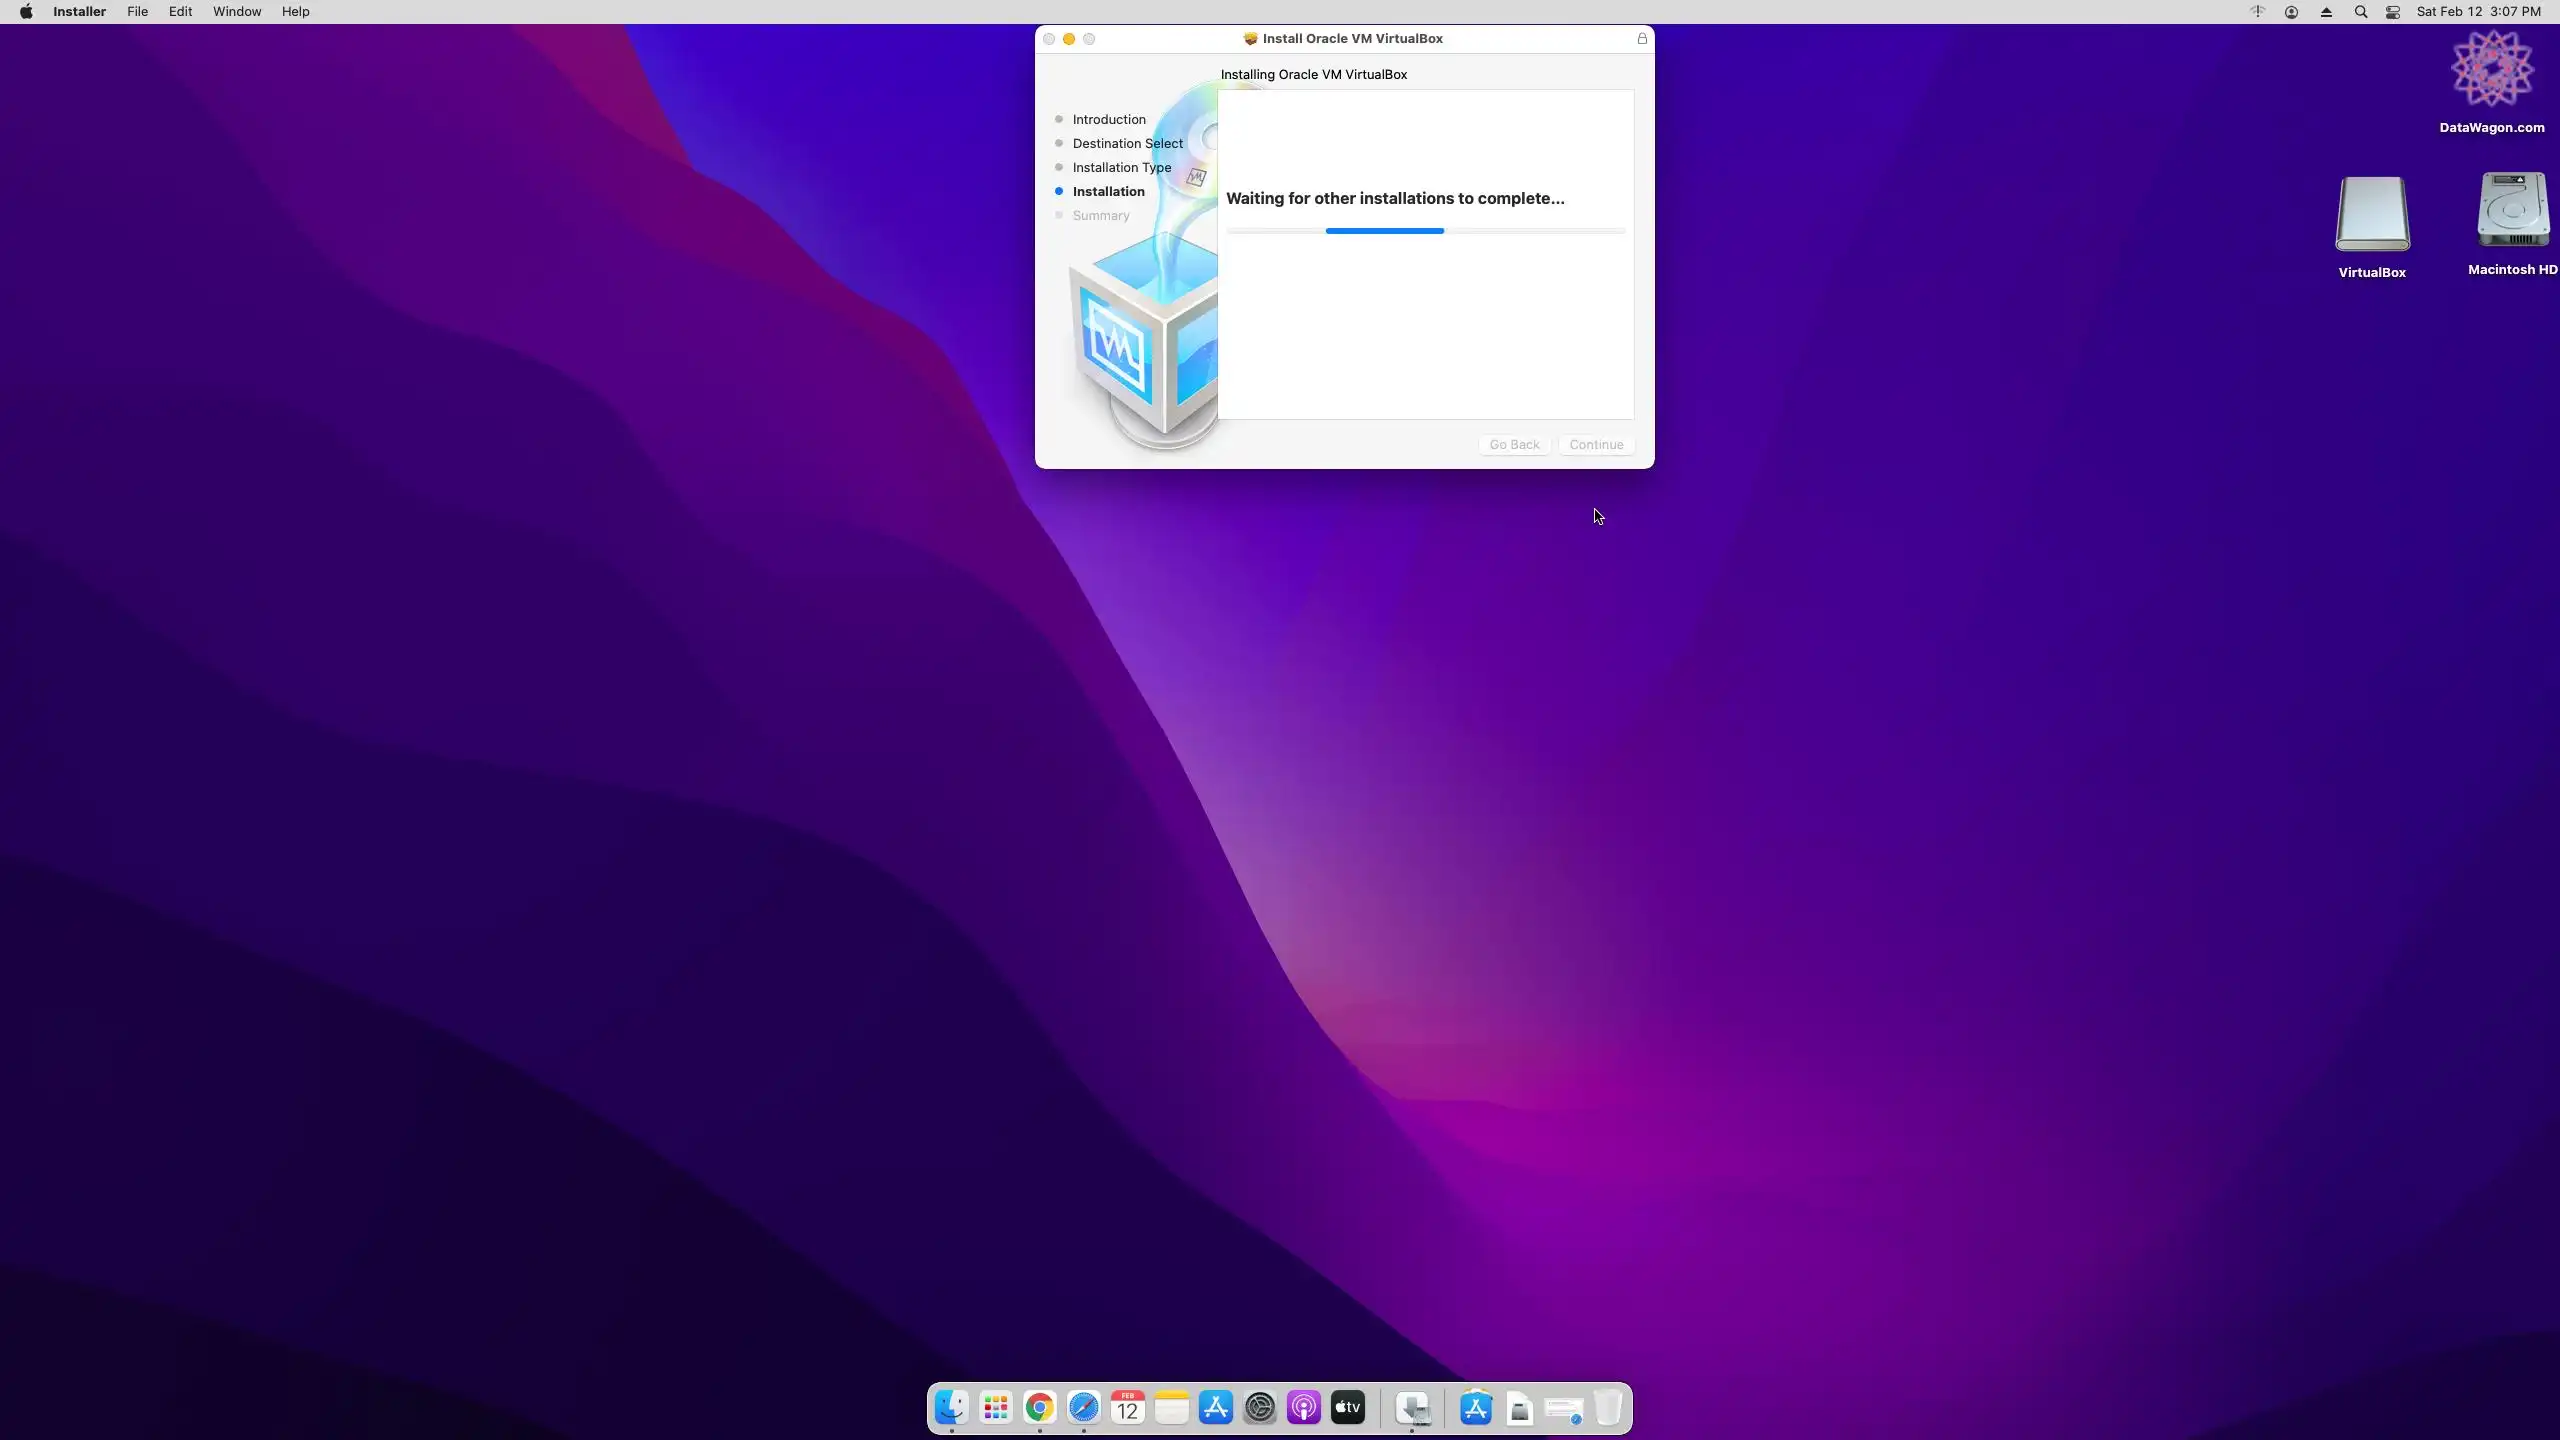
Task: Select the Installation step in sidebar
Action: pos(1108,192)
